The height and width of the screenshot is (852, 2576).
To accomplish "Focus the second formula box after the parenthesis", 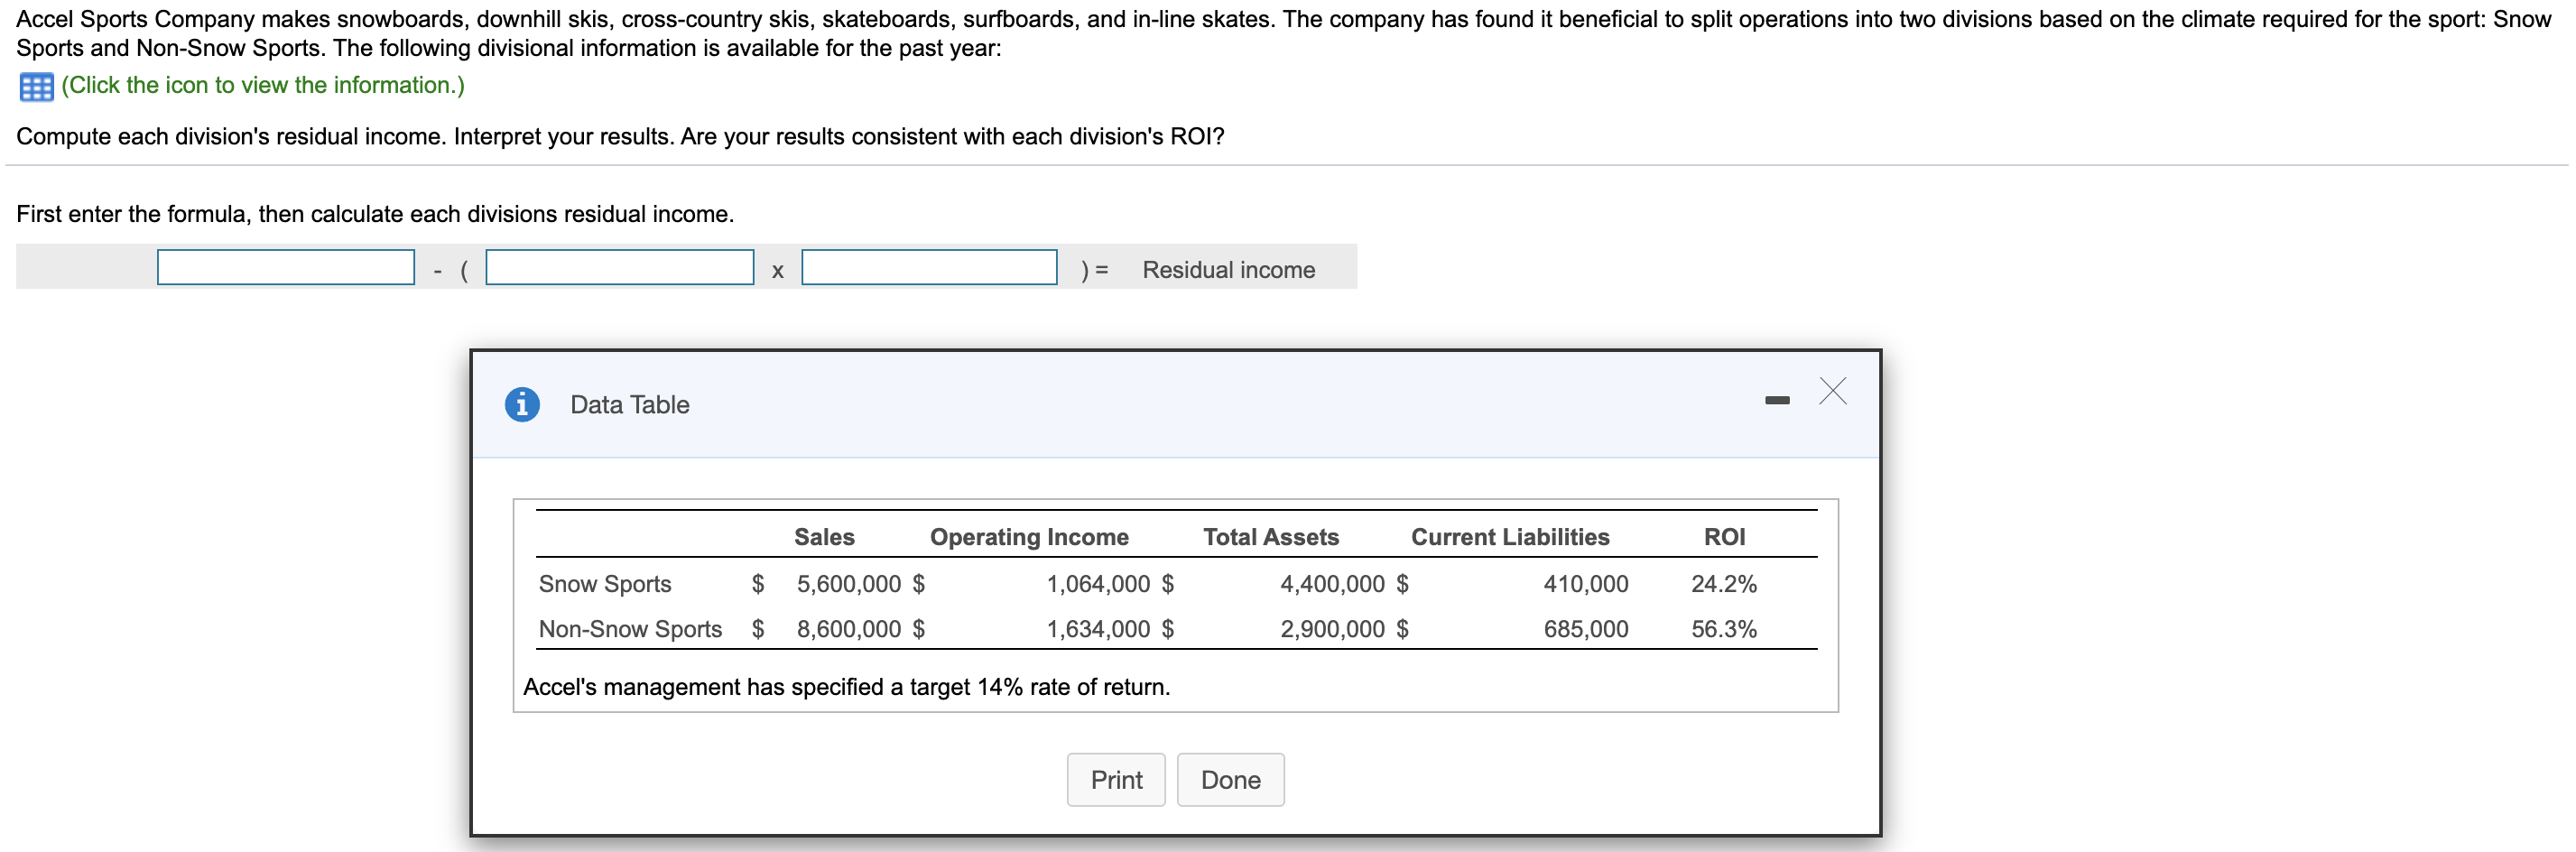I will 620,267.
